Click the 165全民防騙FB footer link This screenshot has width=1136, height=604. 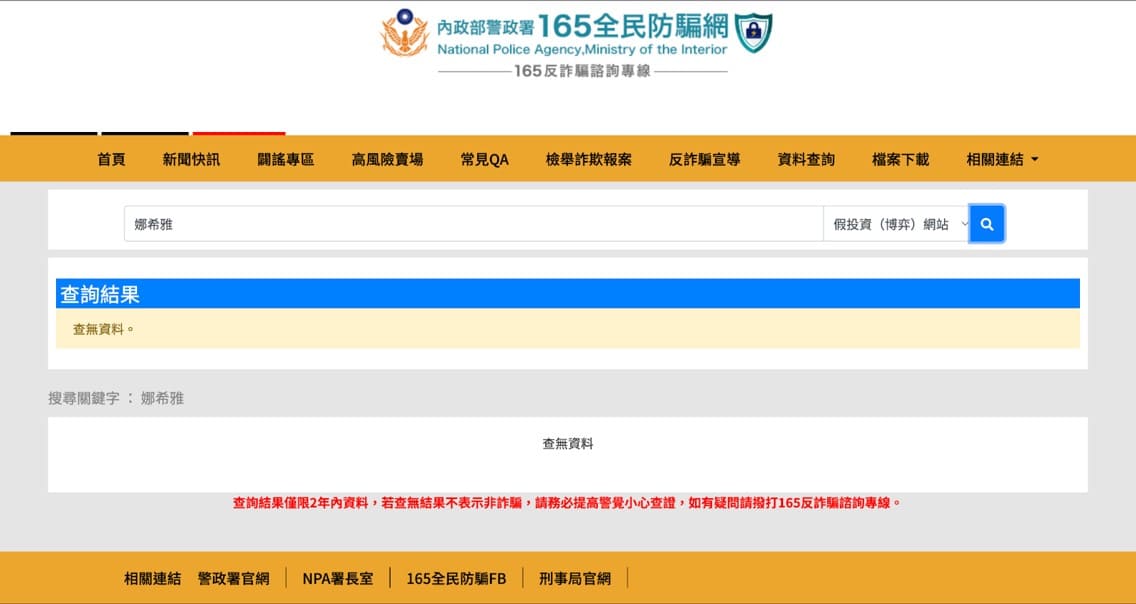(x=456, y=578)
